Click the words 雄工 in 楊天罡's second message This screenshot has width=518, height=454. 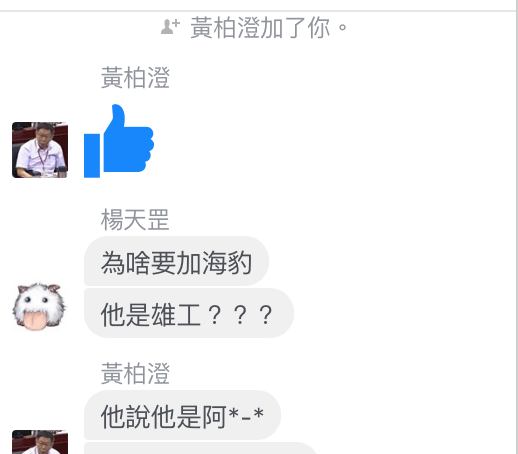tap(176, 315)
